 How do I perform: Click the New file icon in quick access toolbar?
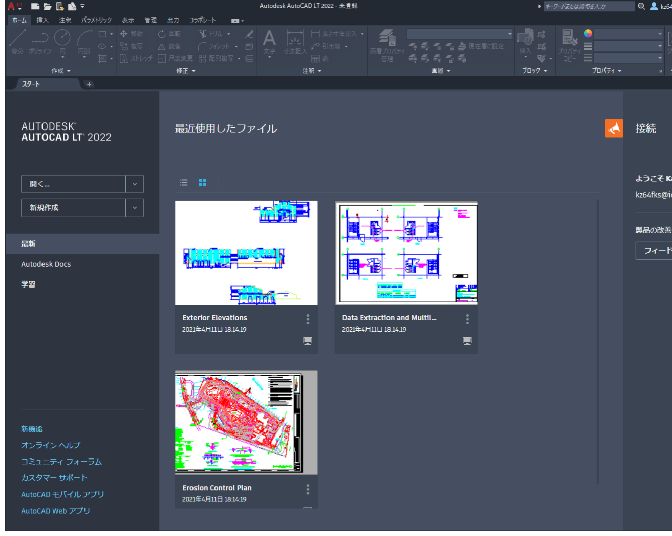(35, 6)
